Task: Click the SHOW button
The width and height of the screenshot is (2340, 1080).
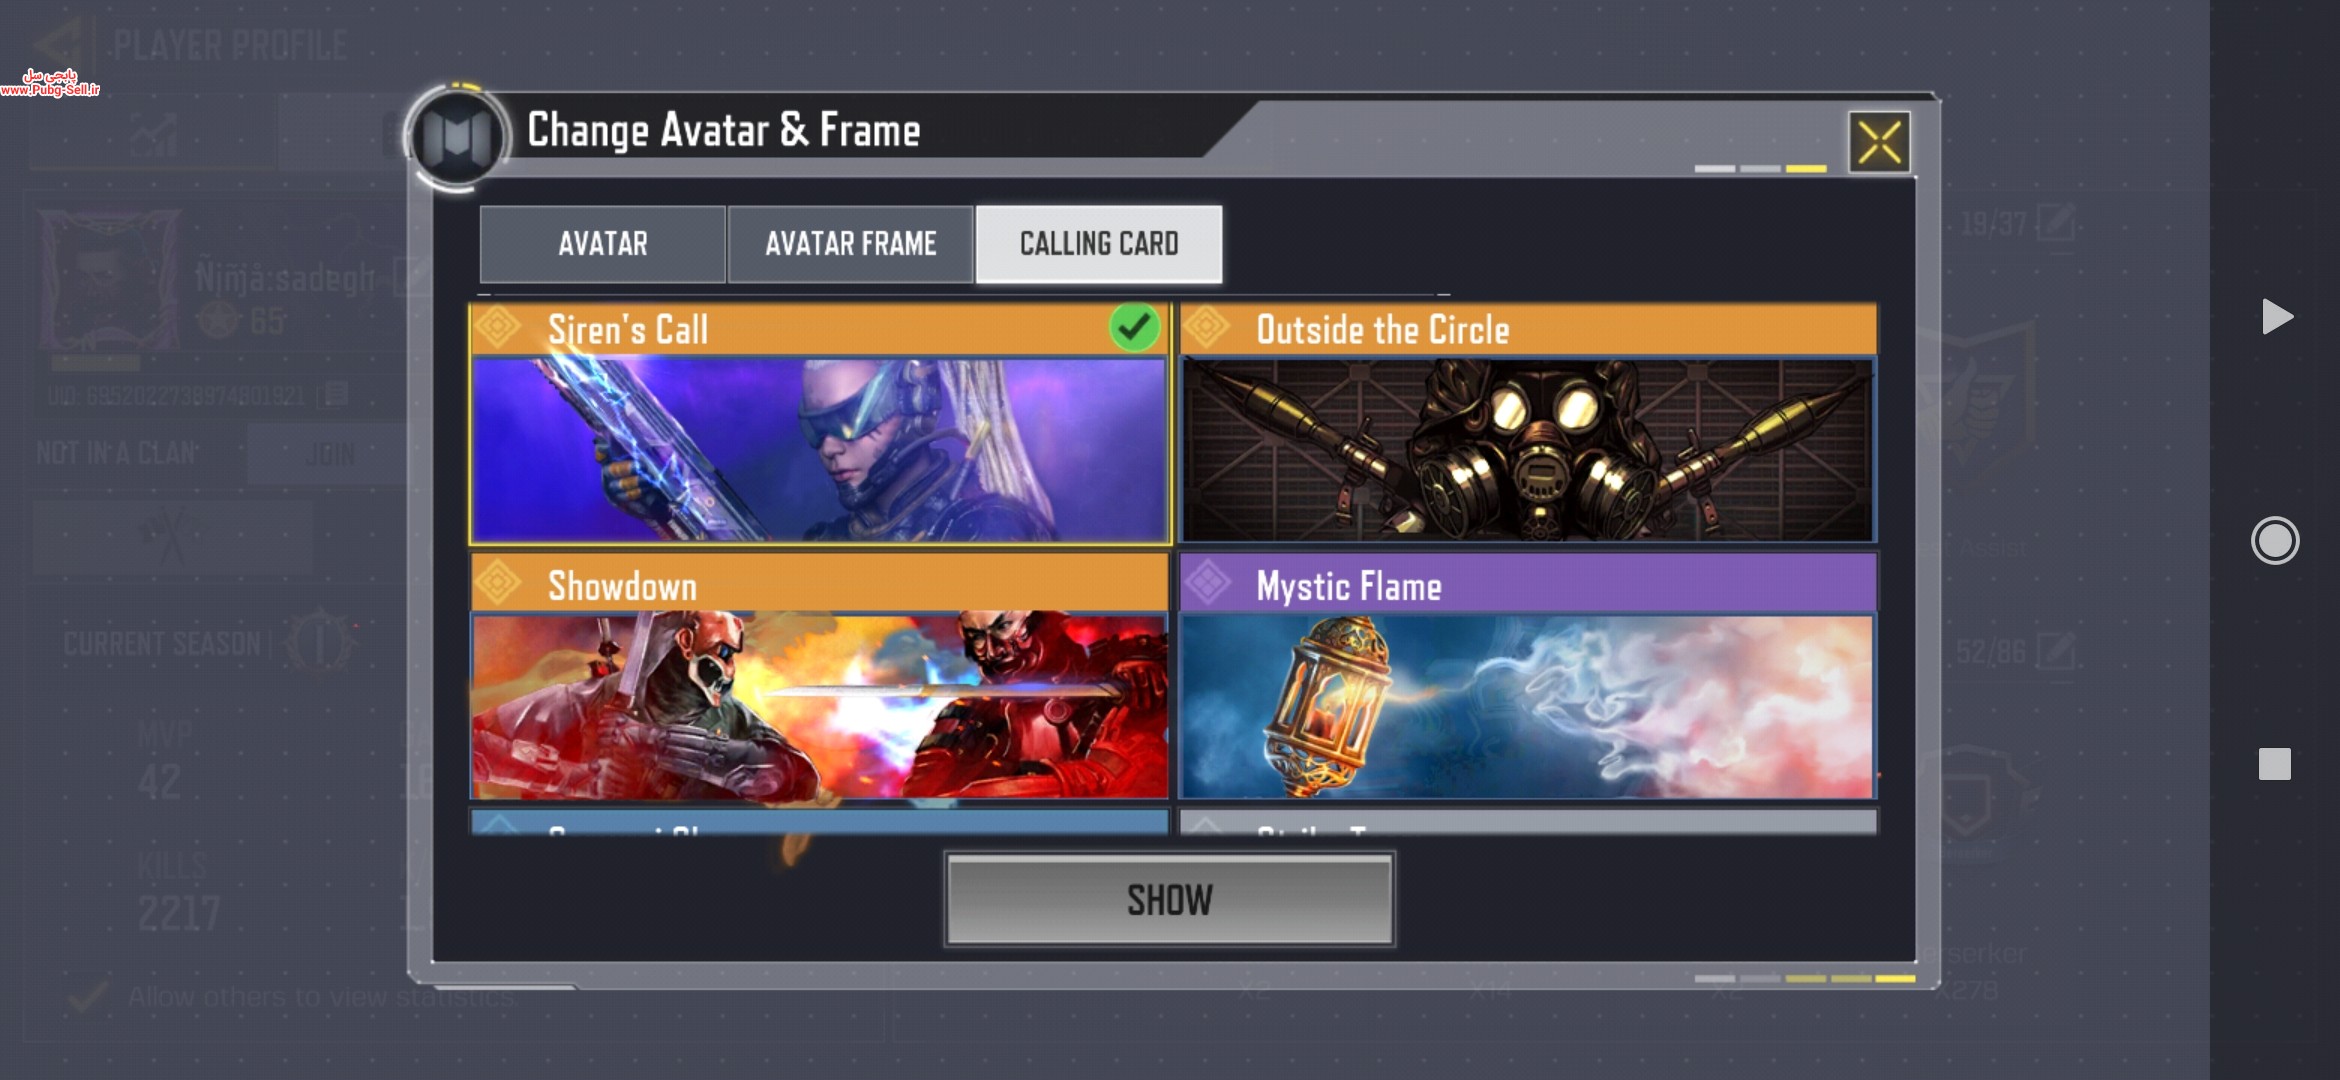Action: [1169, 900]
